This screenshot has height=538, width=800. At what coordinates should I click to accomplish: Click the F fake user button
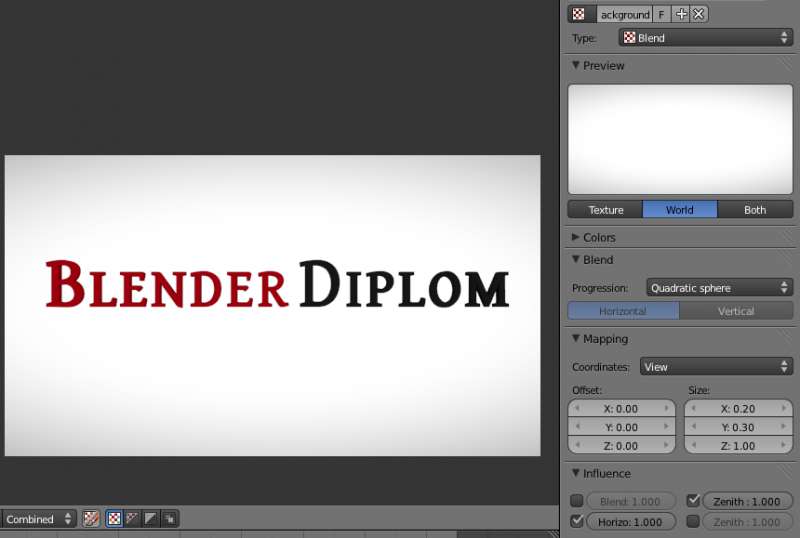tap(661, 14)
